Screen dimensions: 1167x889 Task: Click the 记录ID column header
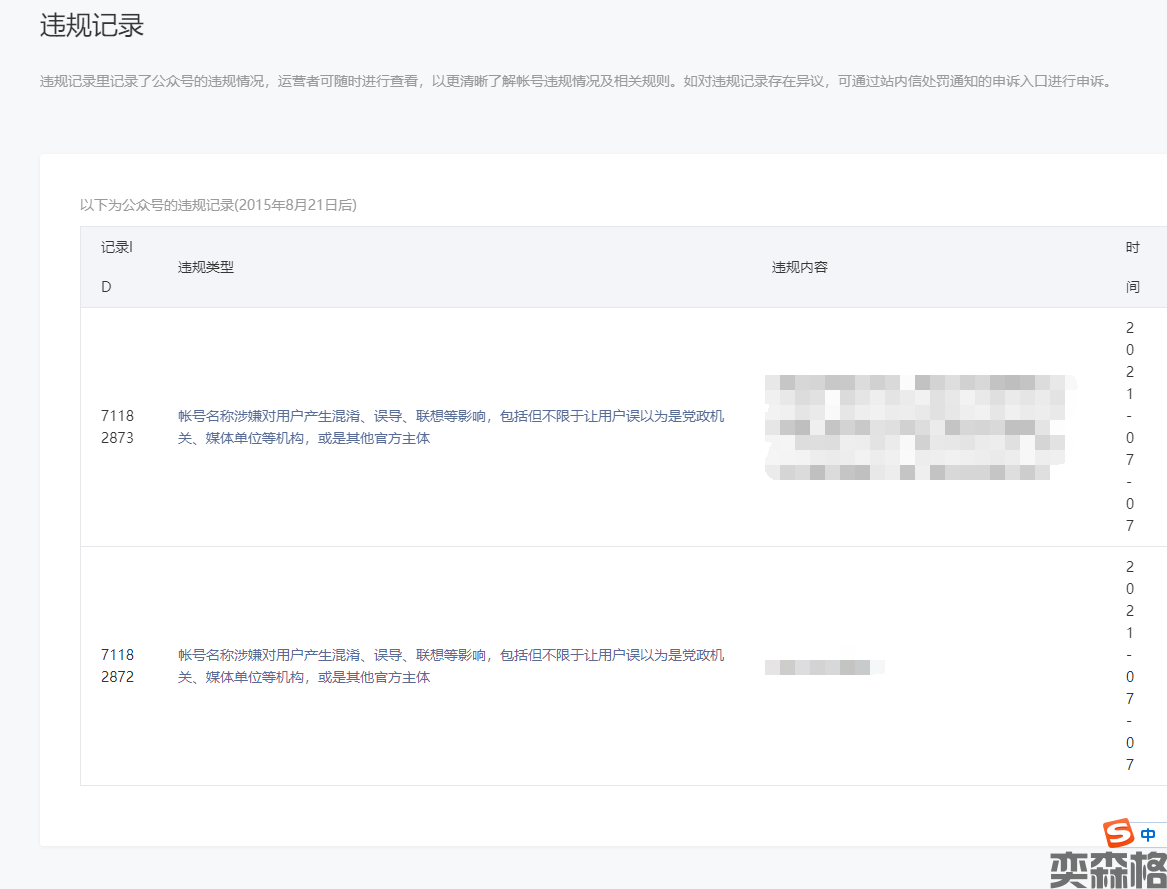coord(116,267)
